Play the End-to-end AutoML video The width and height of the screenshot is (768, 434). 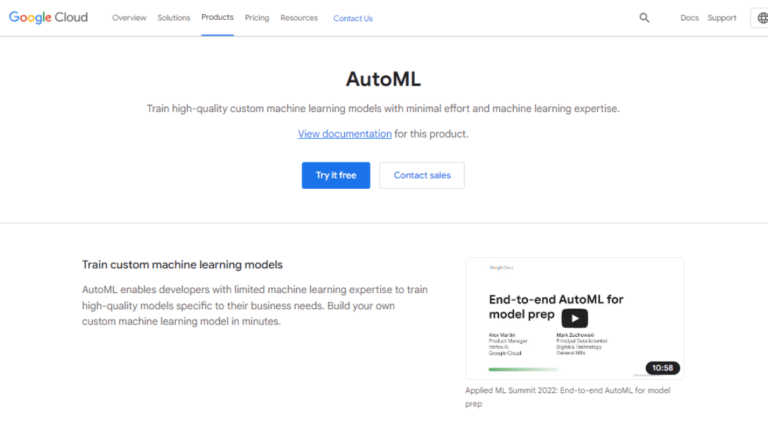(575, 318)
